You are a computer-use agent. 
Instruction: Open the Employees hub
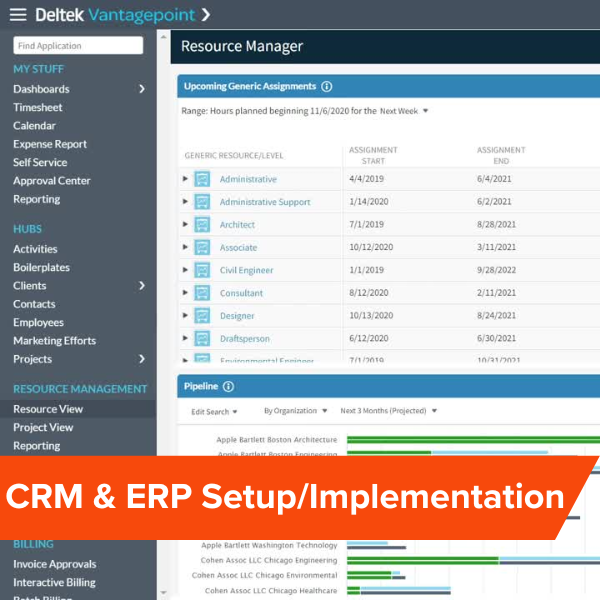click(39, 323)
